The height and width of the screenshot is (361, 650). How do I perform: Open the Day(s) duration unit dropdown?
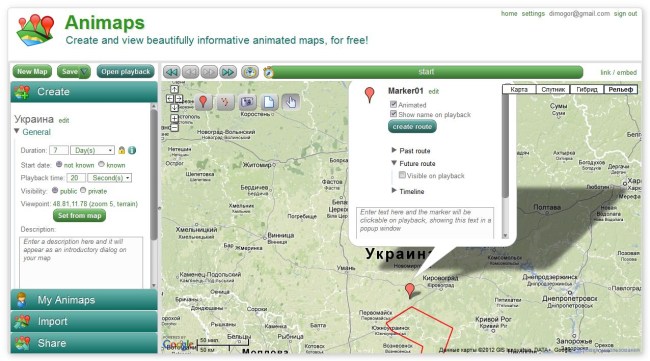[x=92, y=150]
